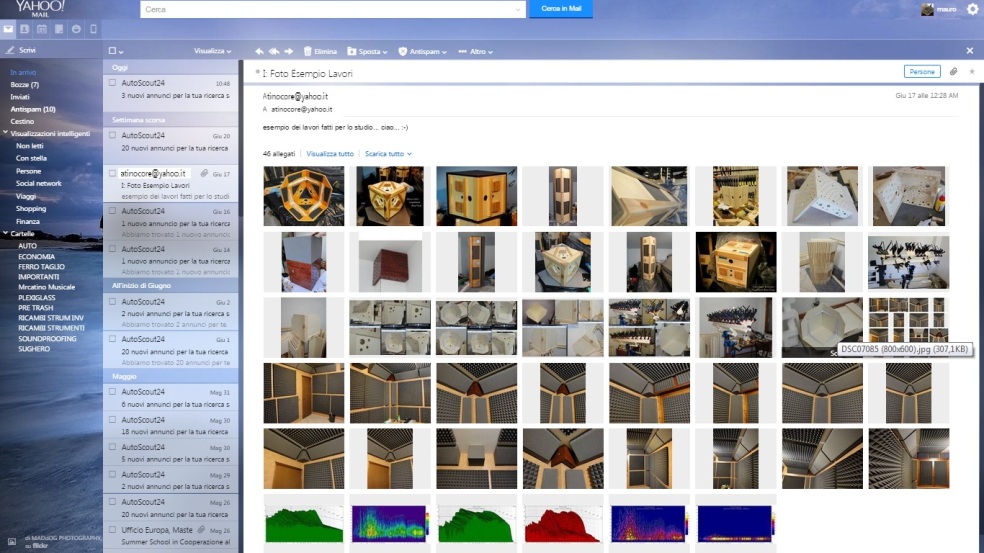Open the first green waterfall graph thumbnail
Image resolution: width=984 pixels, height=553 pixels.
(x=304, y=523)
